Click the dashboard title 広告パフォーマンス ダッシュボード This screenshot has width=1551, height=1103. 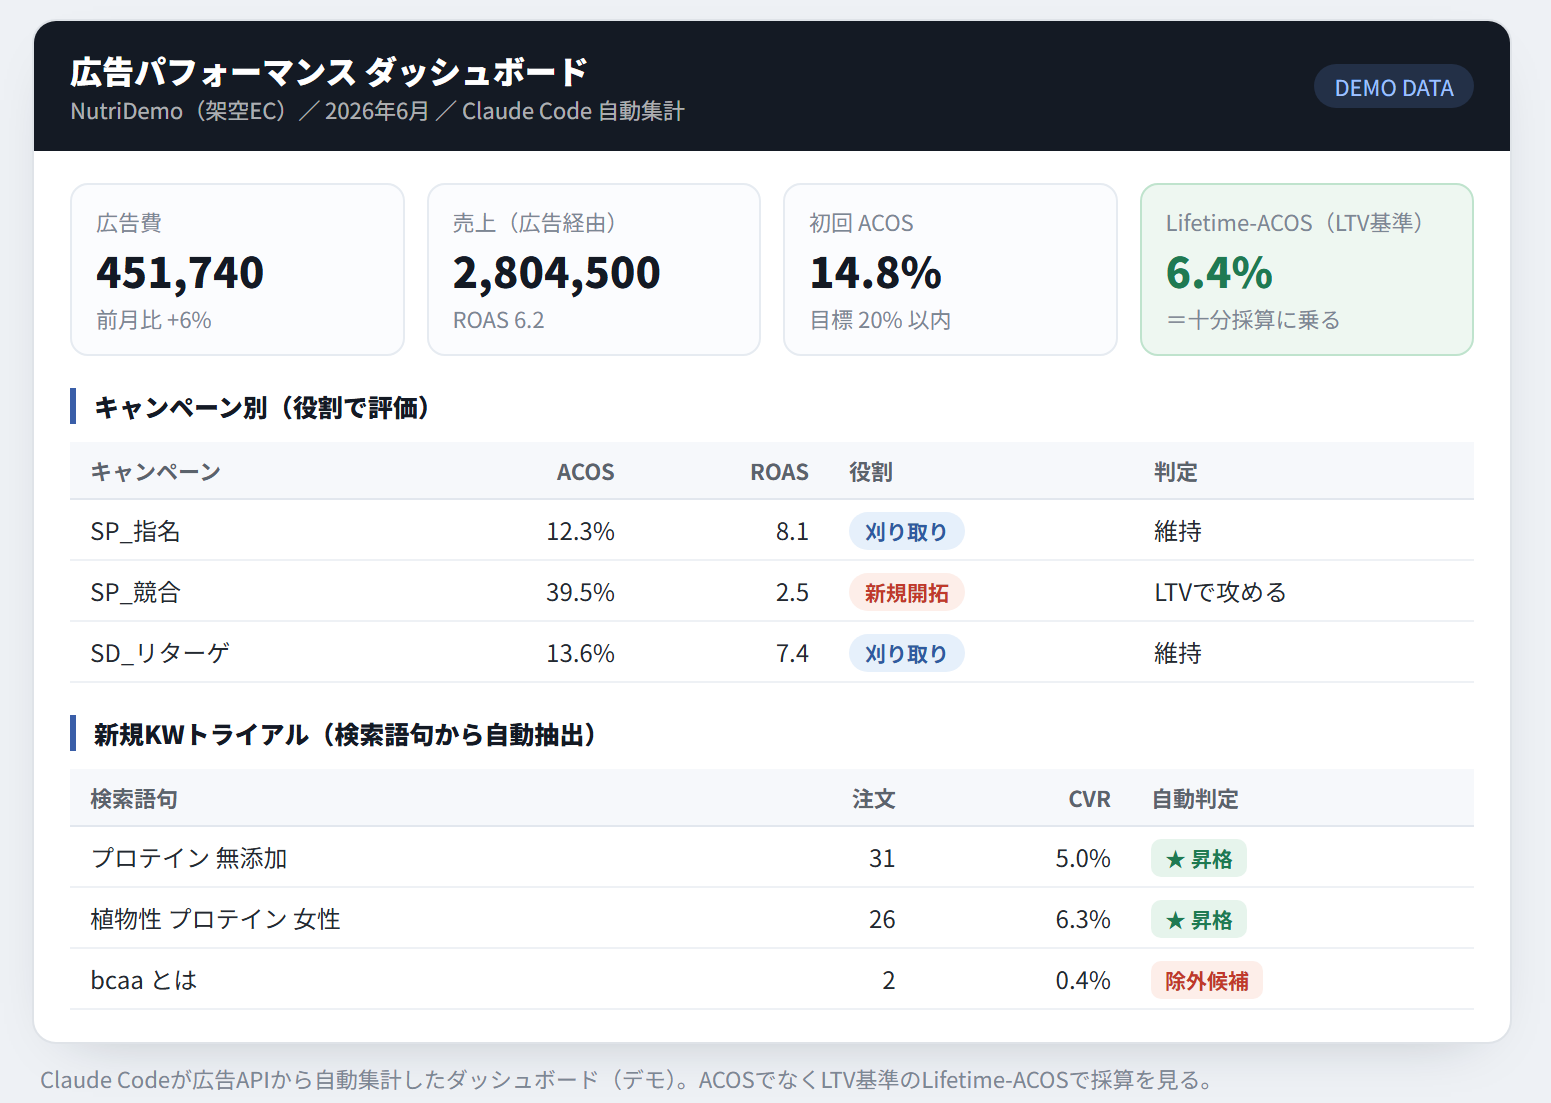(x=329, y=72)
